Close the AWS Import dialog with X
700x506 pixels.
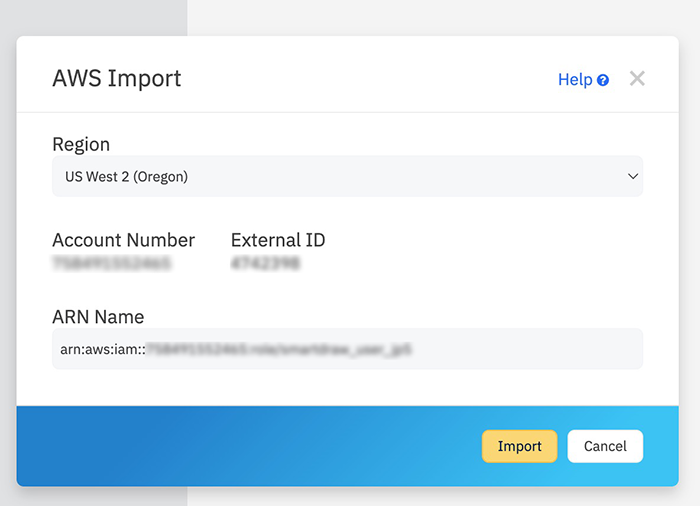[x=637, y=79]
